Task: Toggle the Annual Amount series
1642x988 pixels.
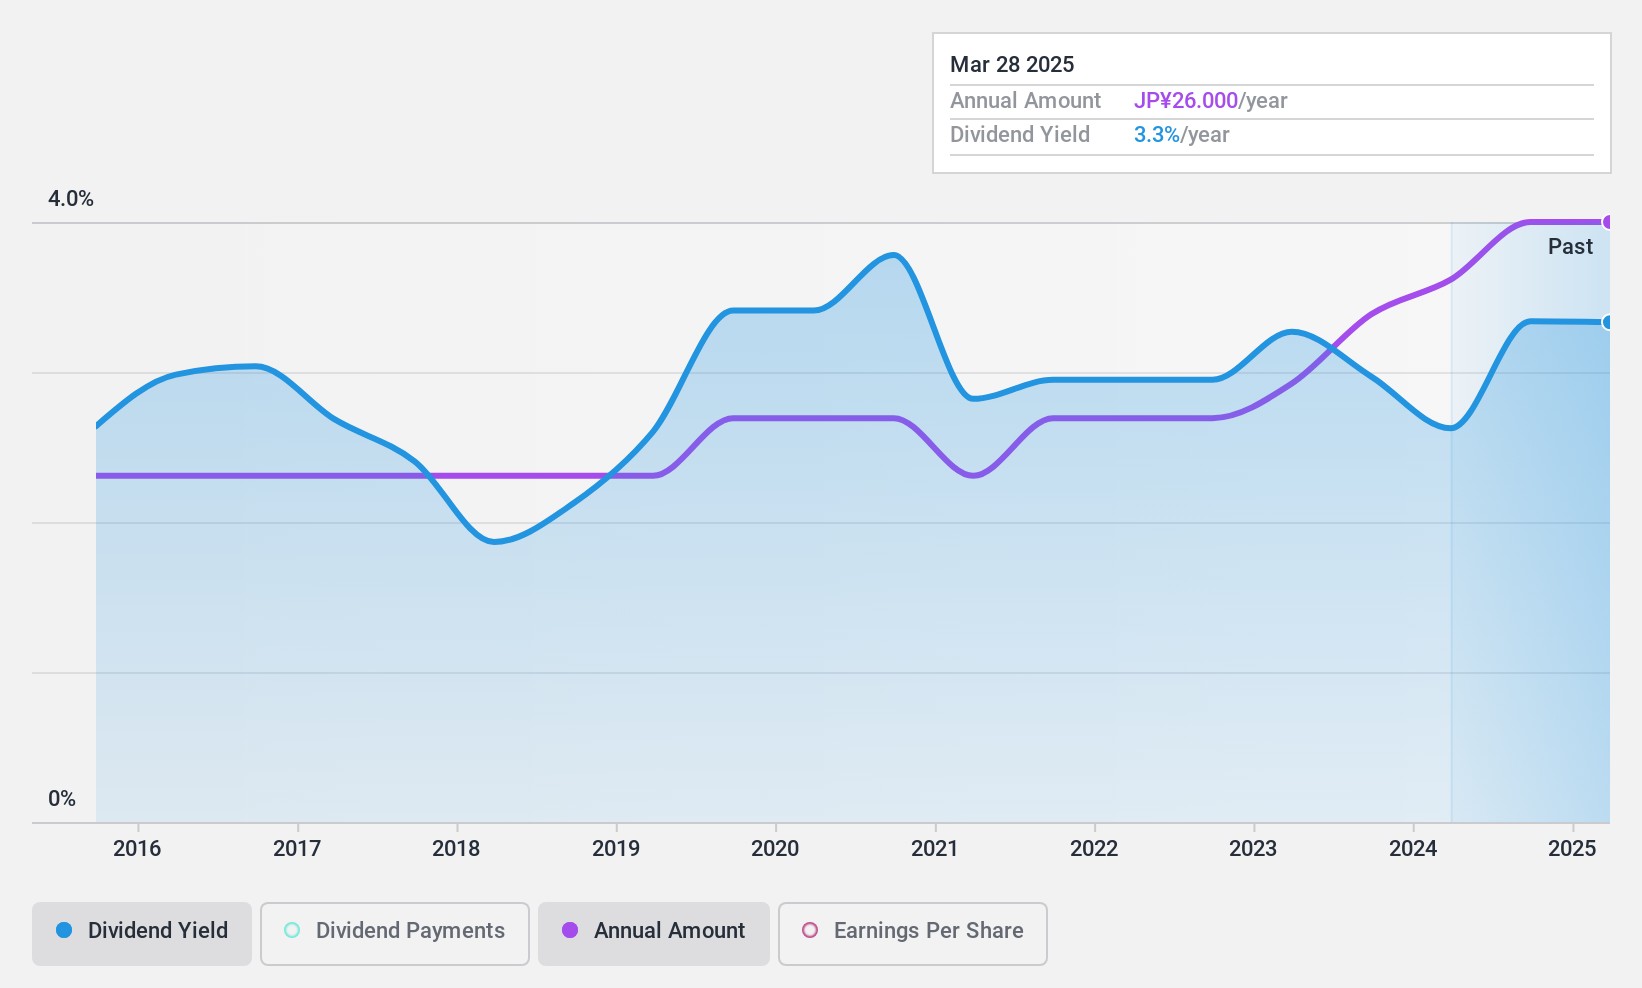Action: 654,933
